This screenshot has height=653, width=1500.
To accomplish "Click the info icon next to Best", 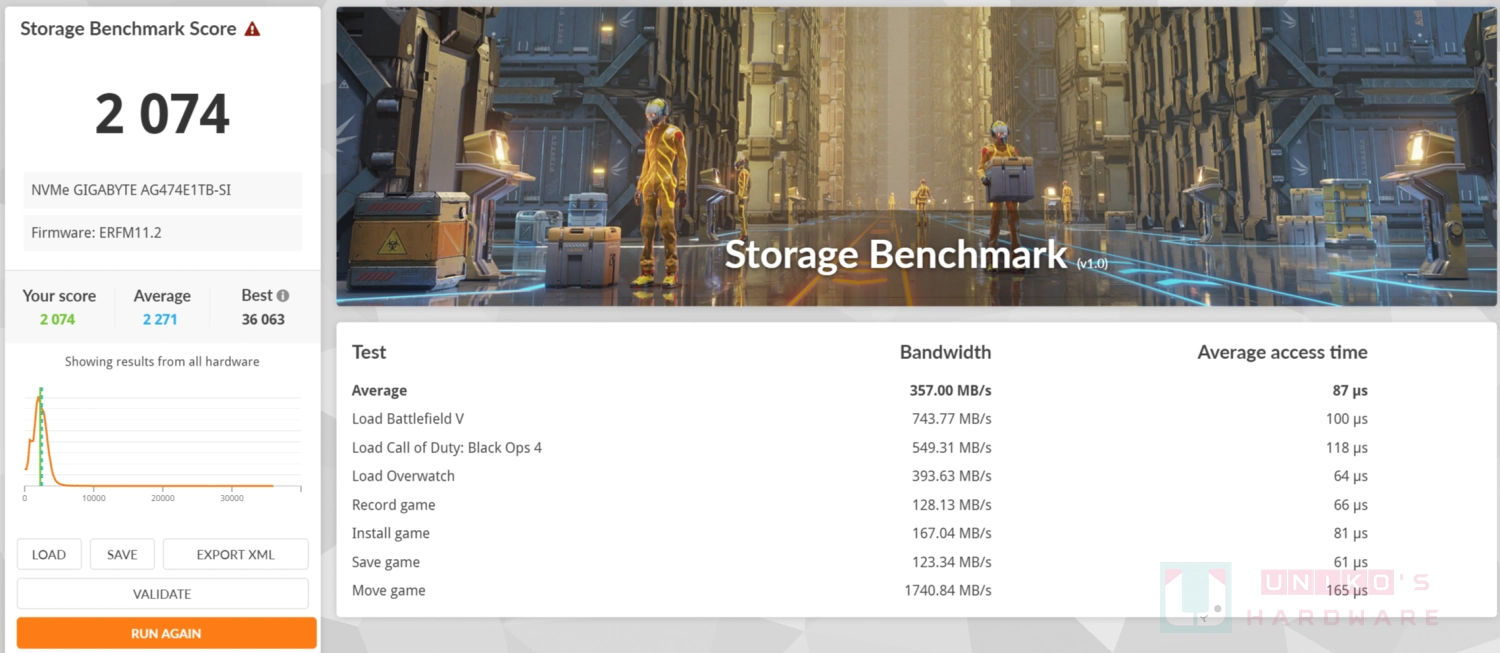I will (x=283, y=296).
